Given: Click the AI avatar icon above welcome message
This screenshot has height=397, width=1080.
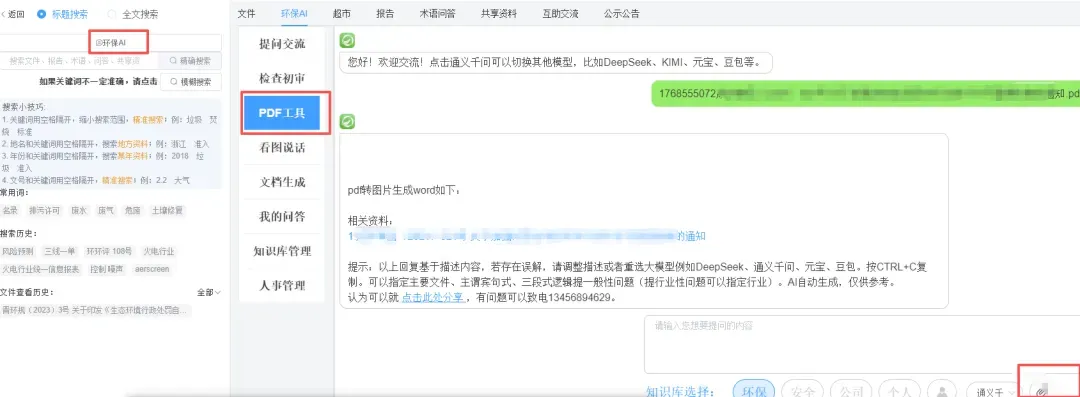Looking at the screenshot, I should (348, 41).
